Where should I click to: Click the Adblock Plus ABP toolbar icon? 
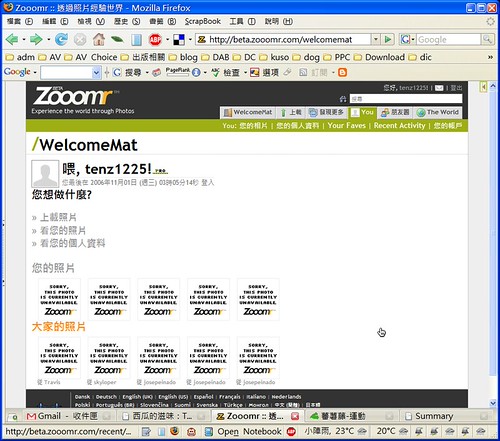[x=155, y=40]
